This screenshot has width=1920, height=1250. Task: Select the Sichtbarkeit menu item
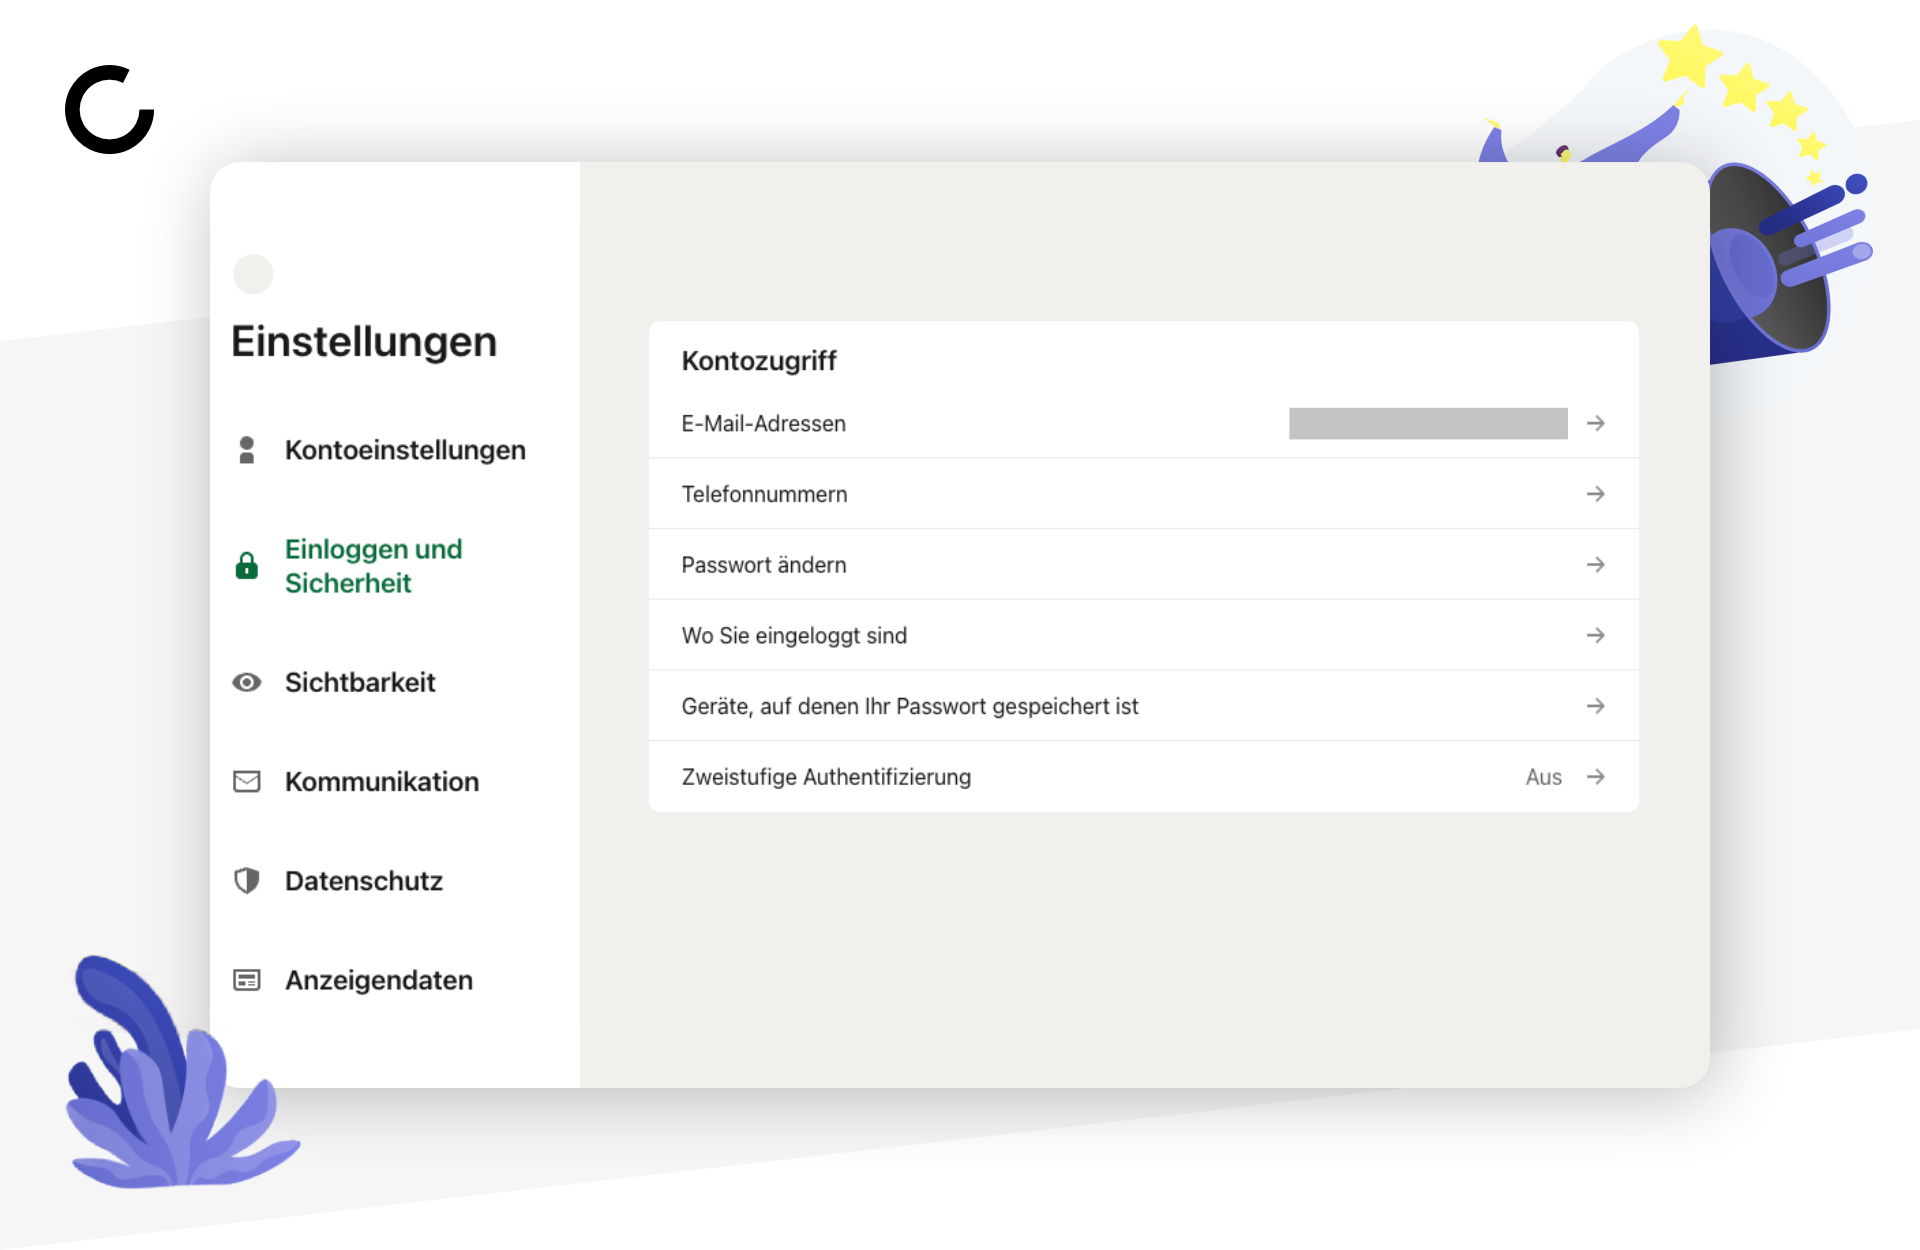click(360, 682)
